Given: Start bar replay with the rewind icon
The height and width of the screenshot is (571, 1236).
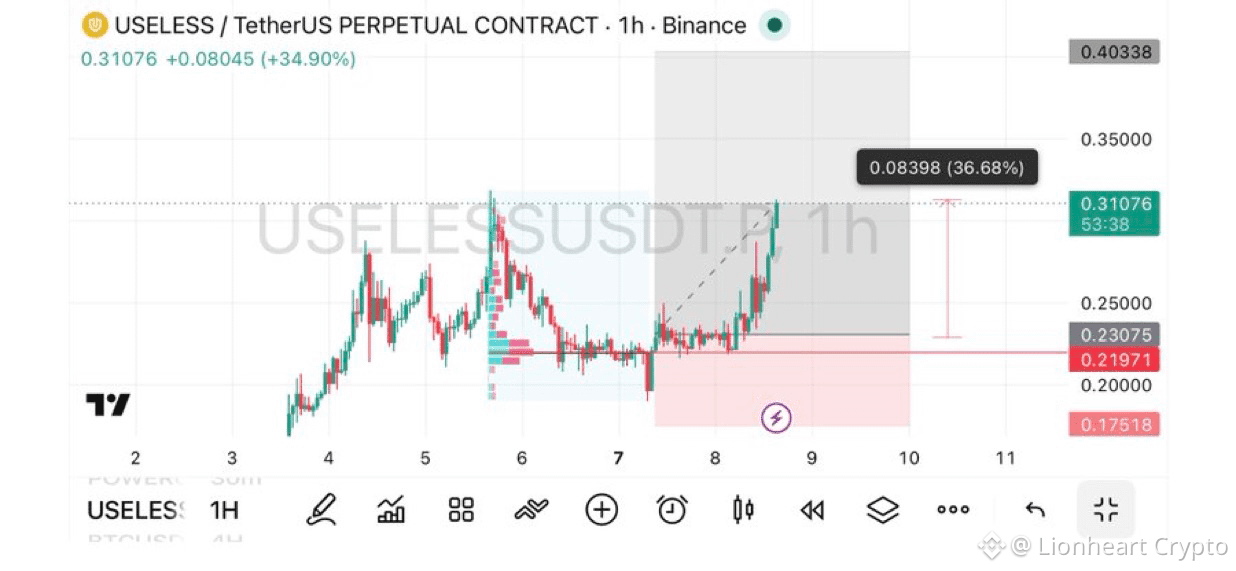Looking at the screenshot, I should tap(812, 510).
